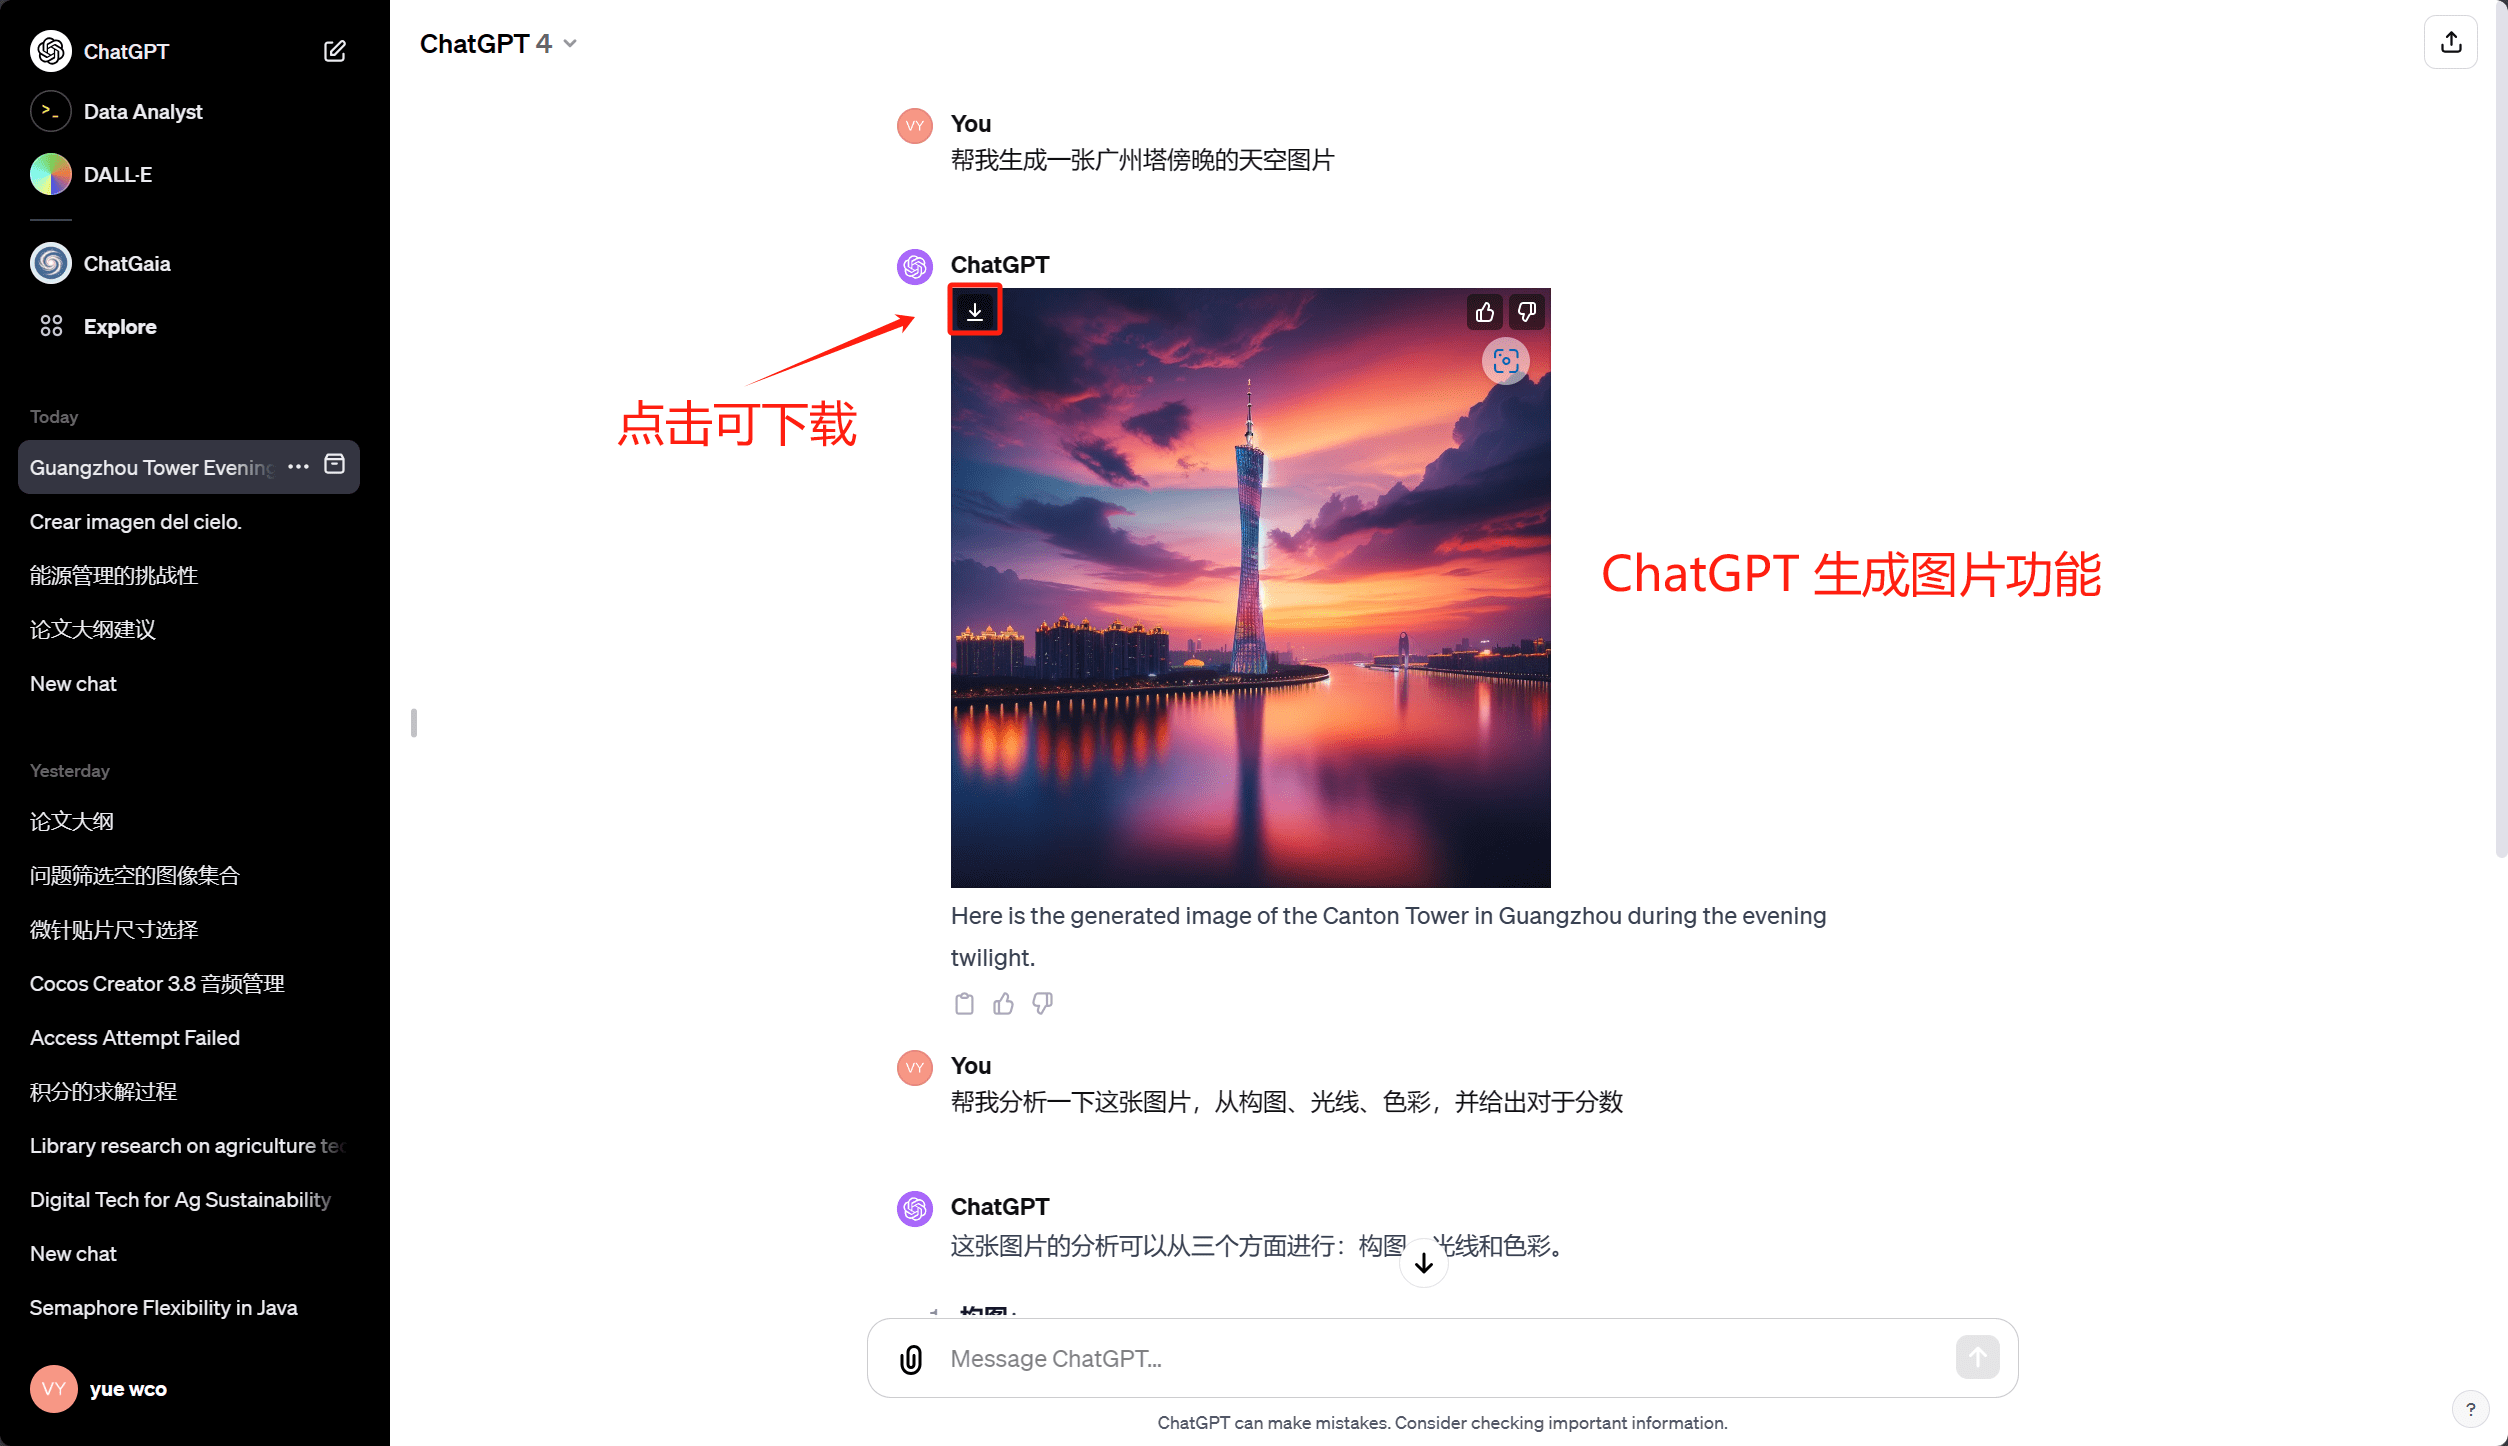The image size is (2508, 1446).
Task: Select Explore in the left sidebar
Action: (x=119, y=326)
